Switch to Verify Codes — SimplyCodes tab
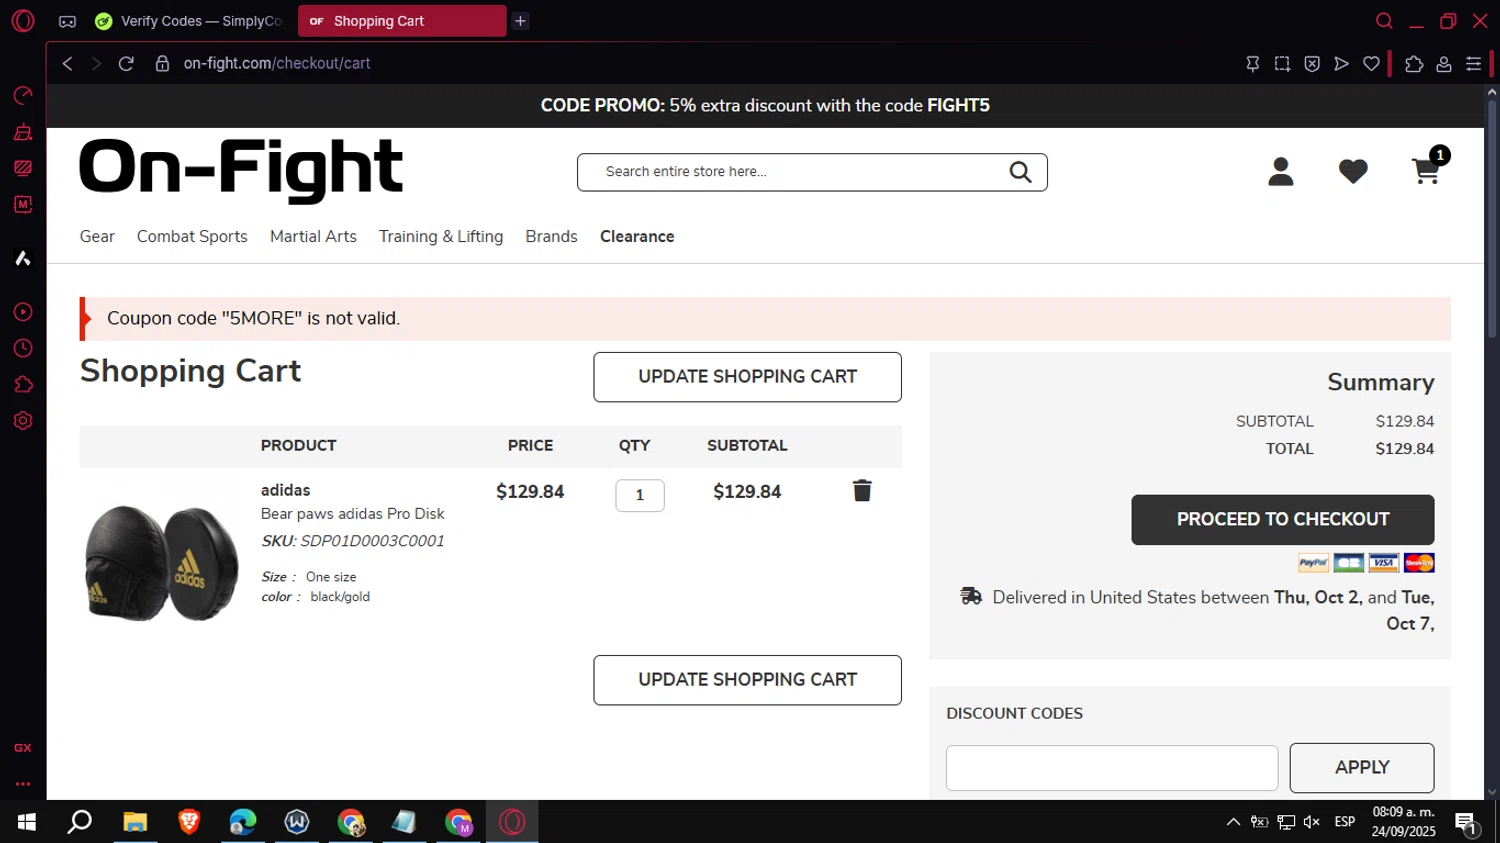Image resolution: width=1500 pixels, height=843 pixels. pyautogui.click(x=189, y=21)
